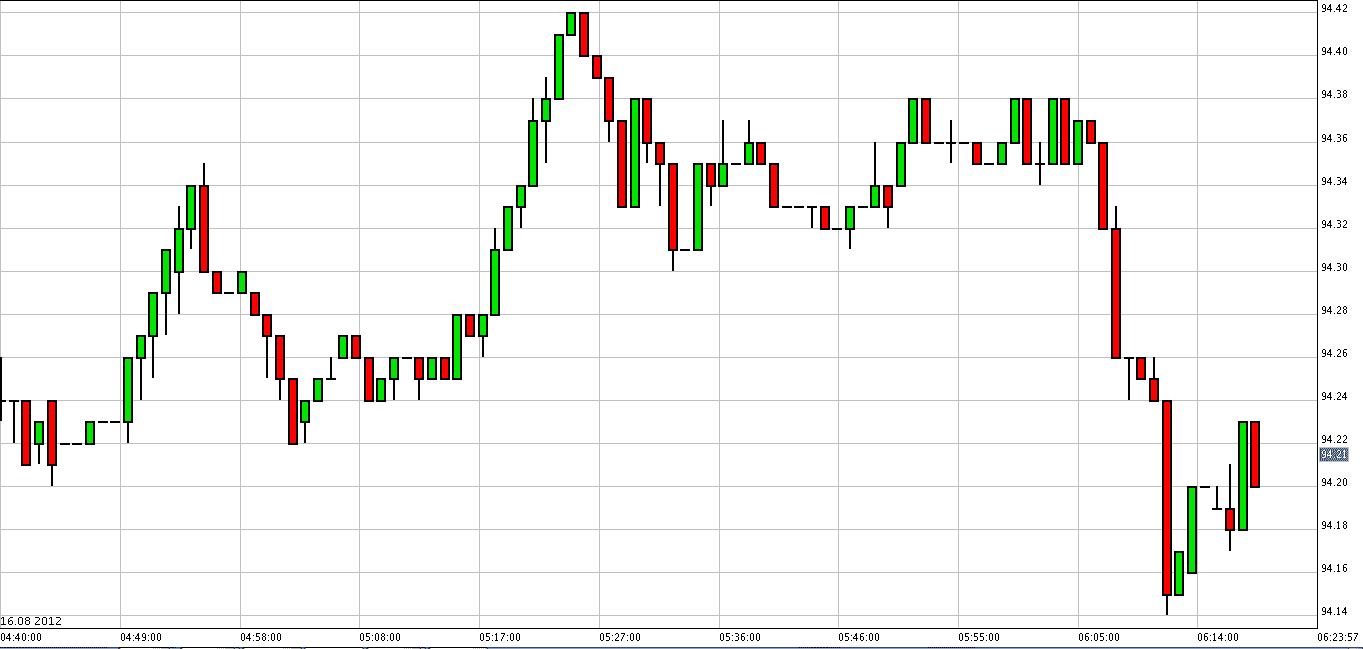Click the 06:14:00 time axis label
Viewport: 1363px width, 649px height.
[1219, 637]
